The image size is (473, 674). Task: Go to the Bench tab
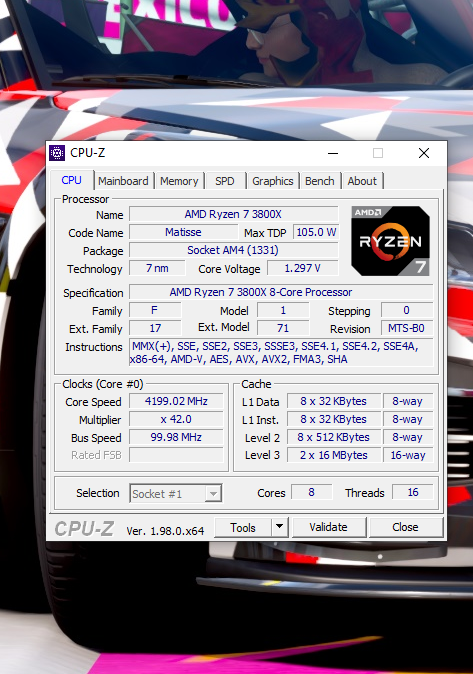319,181
